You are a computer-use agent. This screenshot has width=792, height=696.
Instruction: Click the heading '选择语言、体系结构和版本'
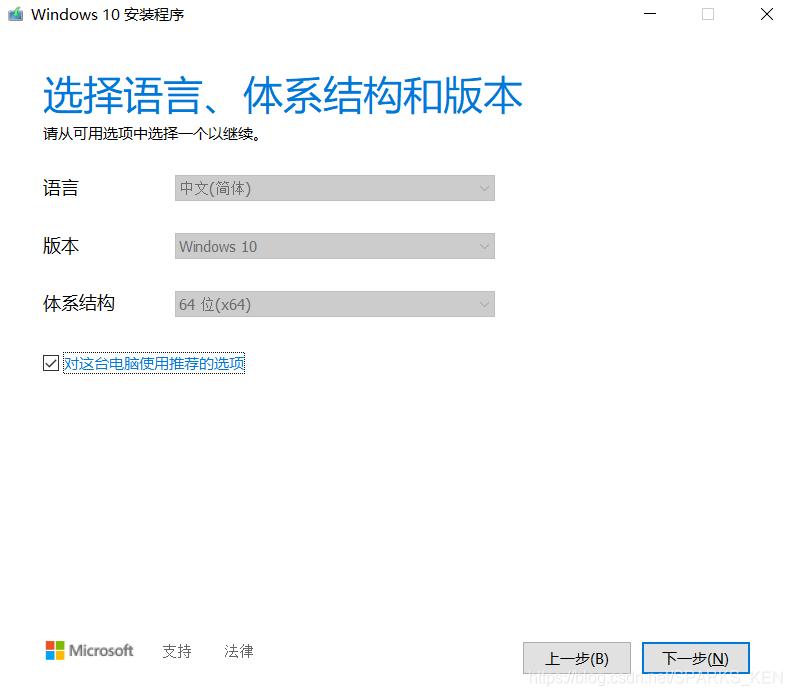pyautogui.click(x=282, y=95)
